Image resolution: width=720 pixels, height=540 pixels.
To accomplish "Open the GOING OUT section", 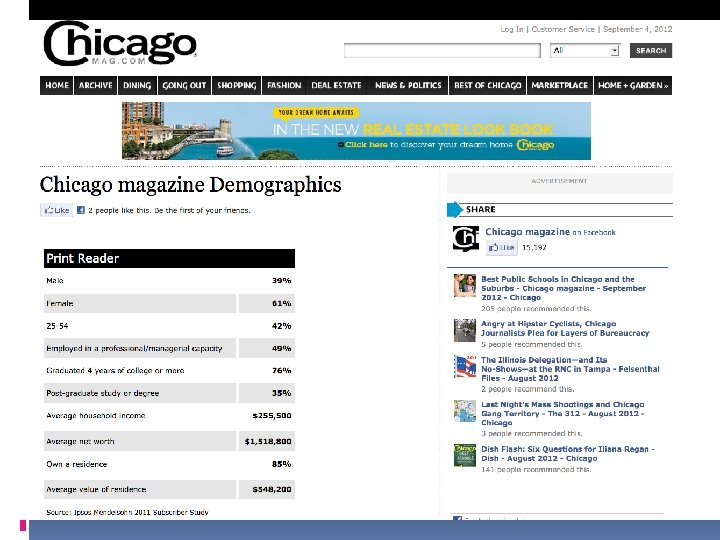I will click(184, 85).
